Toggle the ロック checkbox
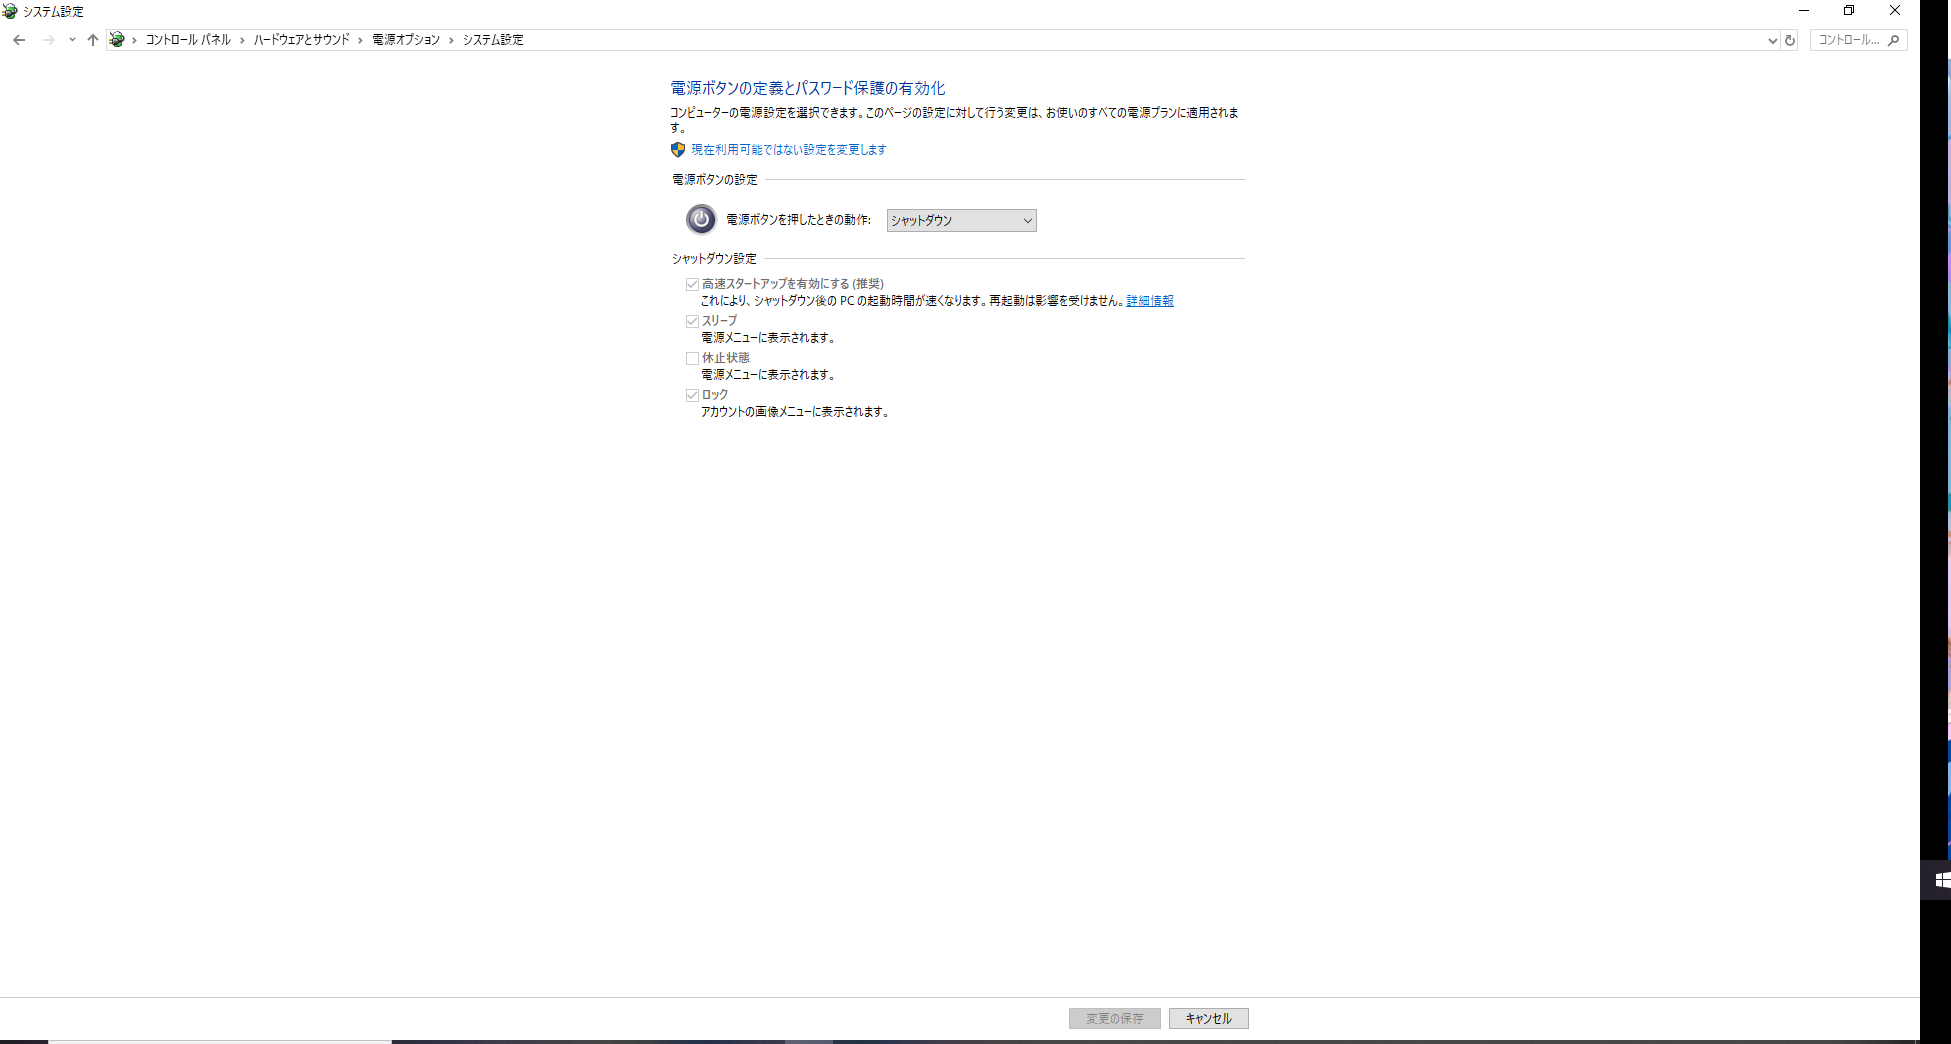1951x1044 pixels. coord(692,395)
